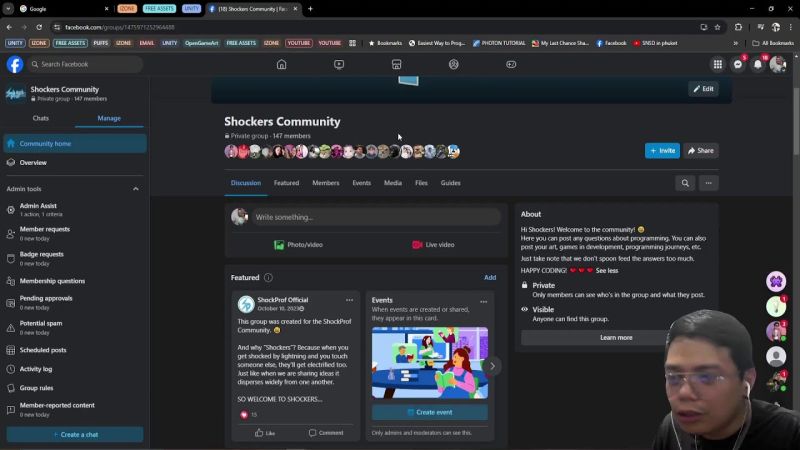Viewport: 800px width, 450px height.
Task: Open the Events tab
Action: (x=361, y=183)
